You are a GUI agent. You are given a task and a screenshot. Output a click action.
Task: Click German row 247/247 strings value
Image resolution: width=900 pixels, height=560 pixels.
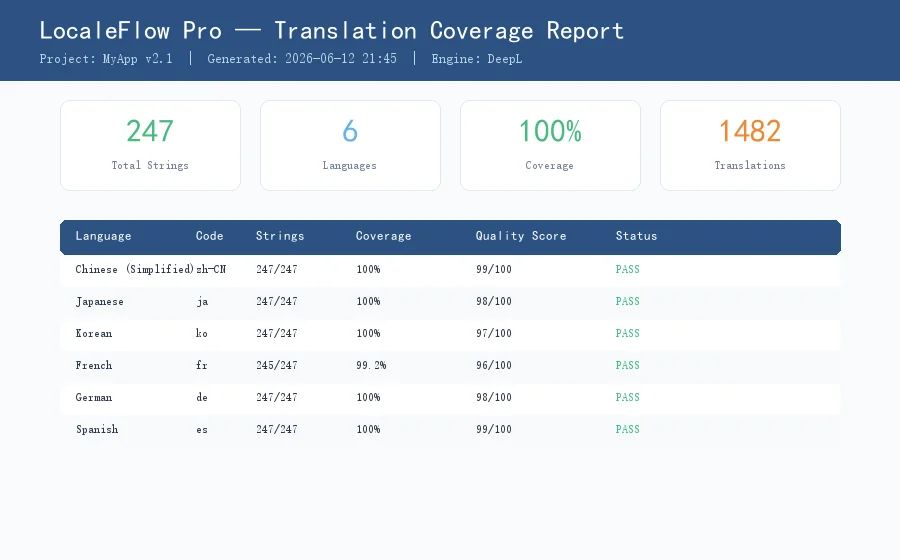point(277,397)
